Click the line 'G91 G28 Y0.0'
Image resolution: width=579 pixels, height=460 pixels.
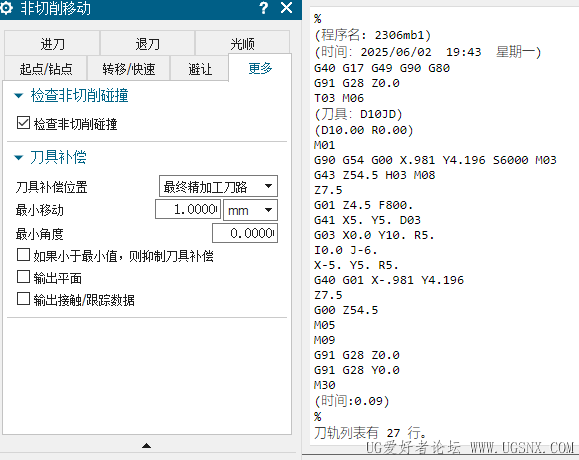coord(357,370)
